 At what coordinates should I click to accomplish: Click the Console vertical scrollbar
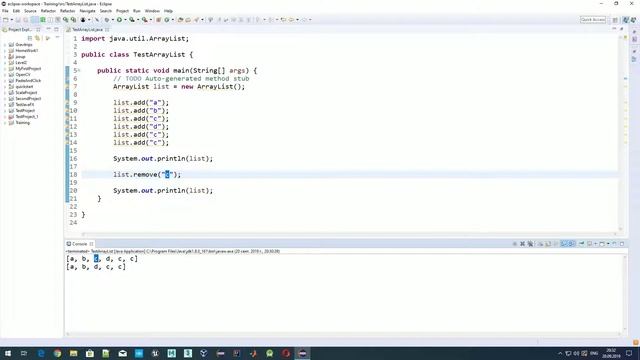(624, 292)
